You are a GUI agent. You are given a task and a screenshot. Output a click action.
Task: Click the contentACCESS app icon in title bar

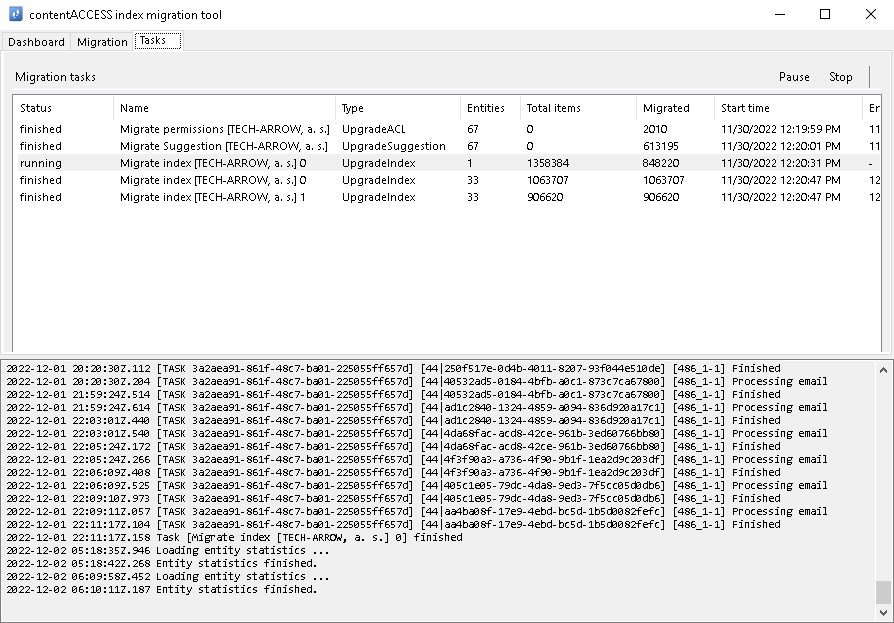click(15, 15)
